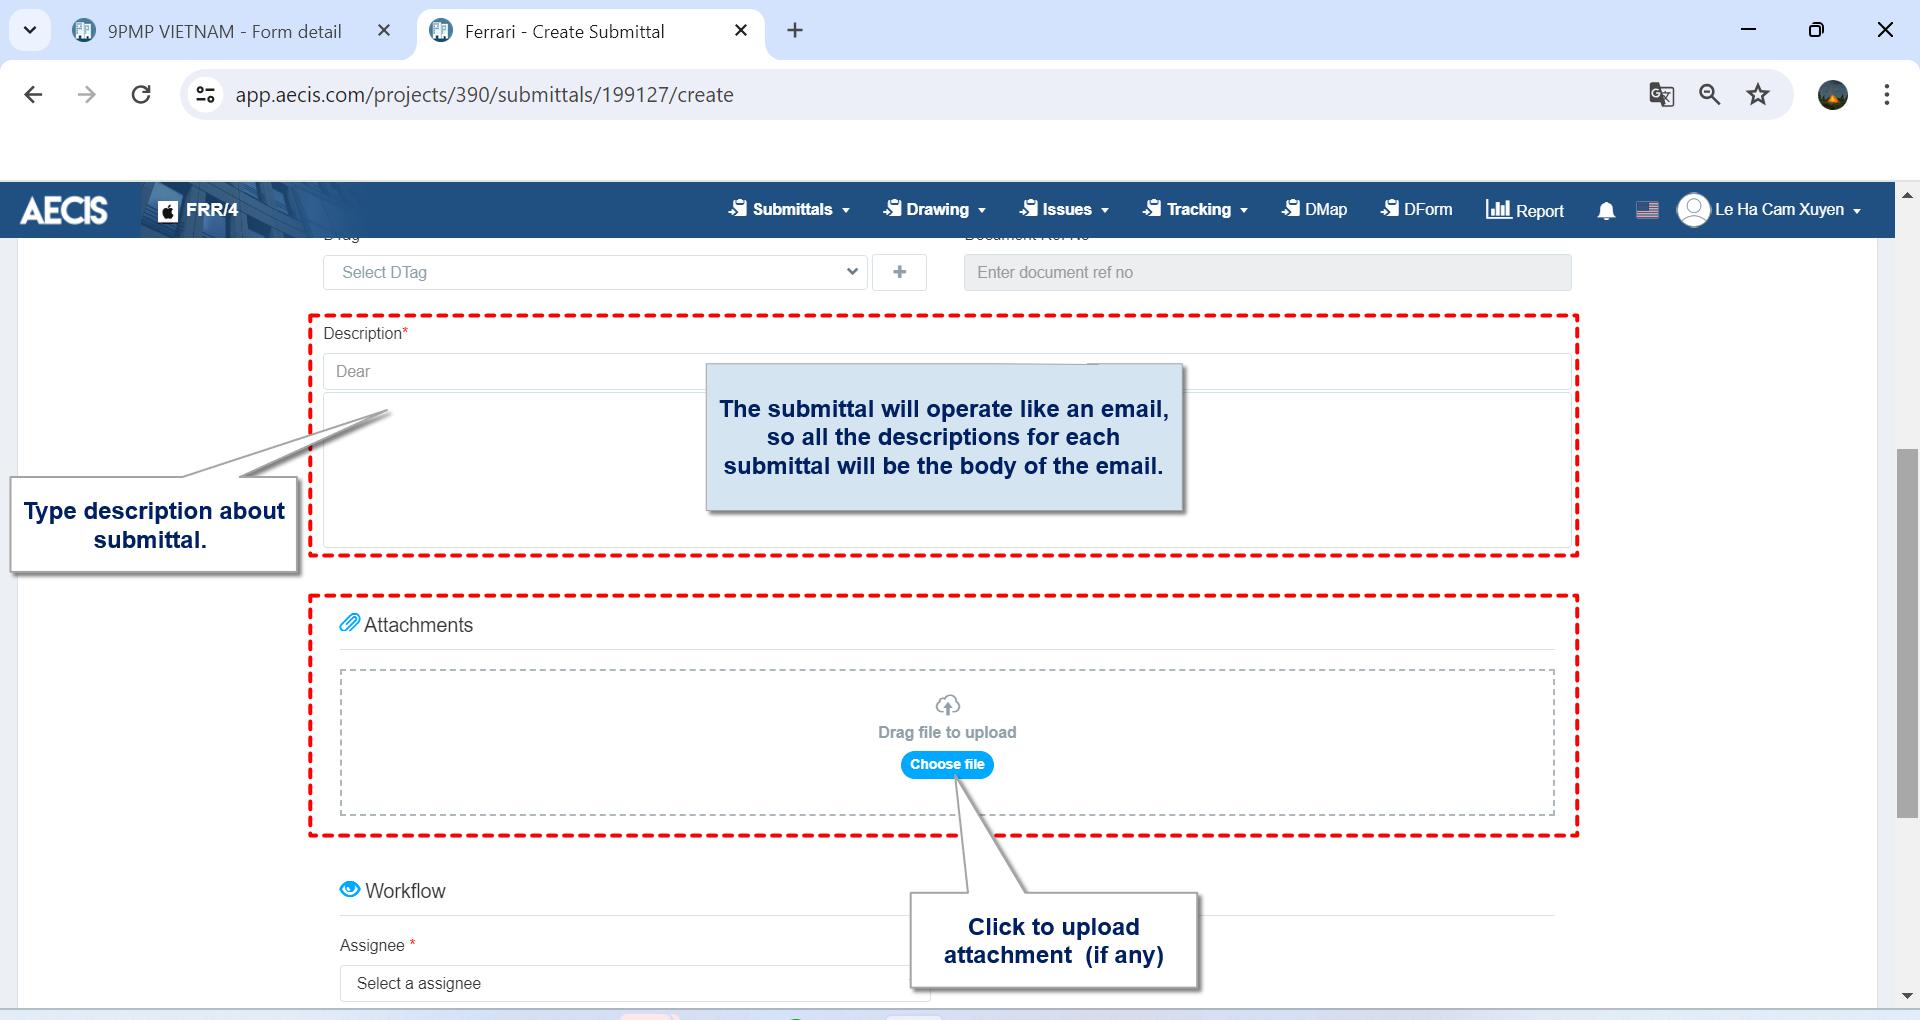This screenshot has height=1020, width=1920.
Task: Click the Drag file to upload text
Action: [x=947, y=732]
